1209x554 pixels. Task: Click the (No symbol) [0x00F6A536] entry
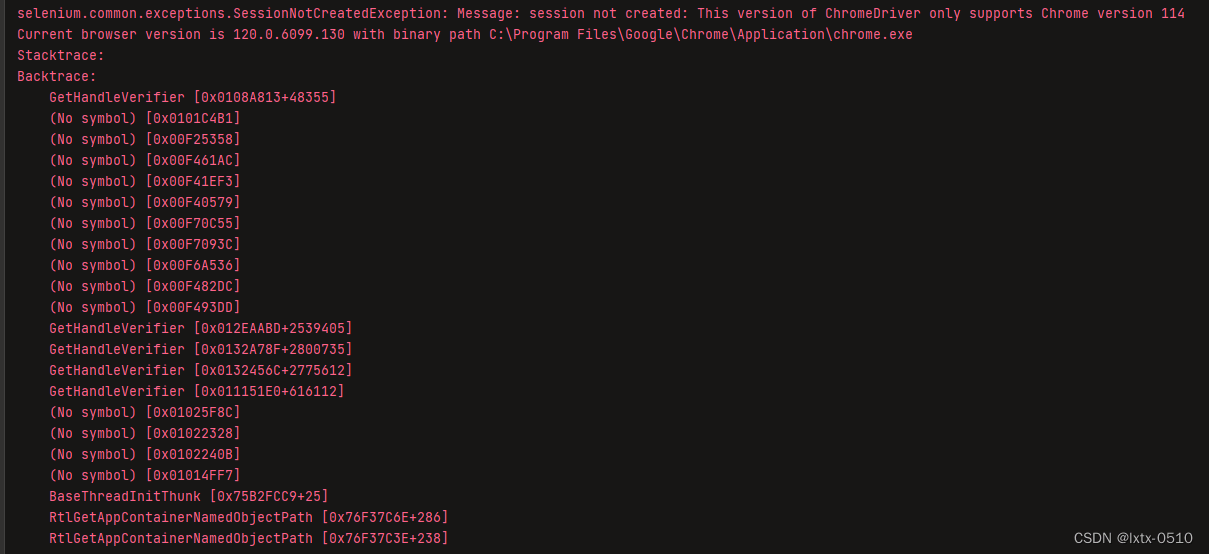(x=145, y=266)
